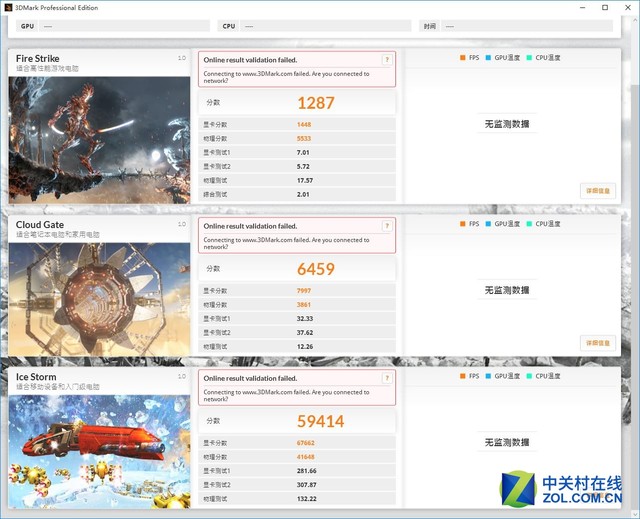Click Fire Strike graphics score 1448
The height and width of the screenshot is (519, 640).
pos(304,124)
